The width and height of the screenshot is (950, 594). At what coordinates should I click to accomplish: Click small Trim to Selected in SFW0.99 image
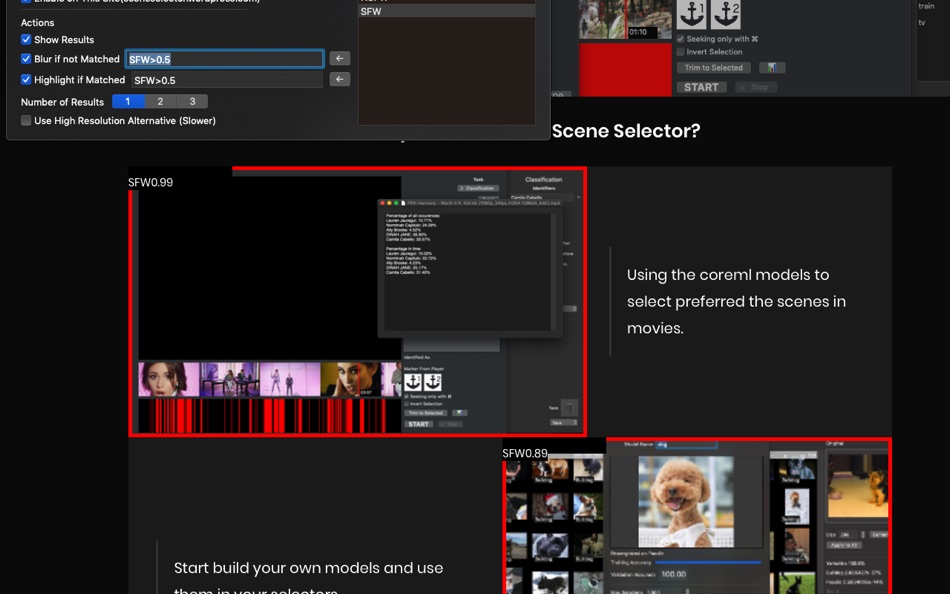425,413
